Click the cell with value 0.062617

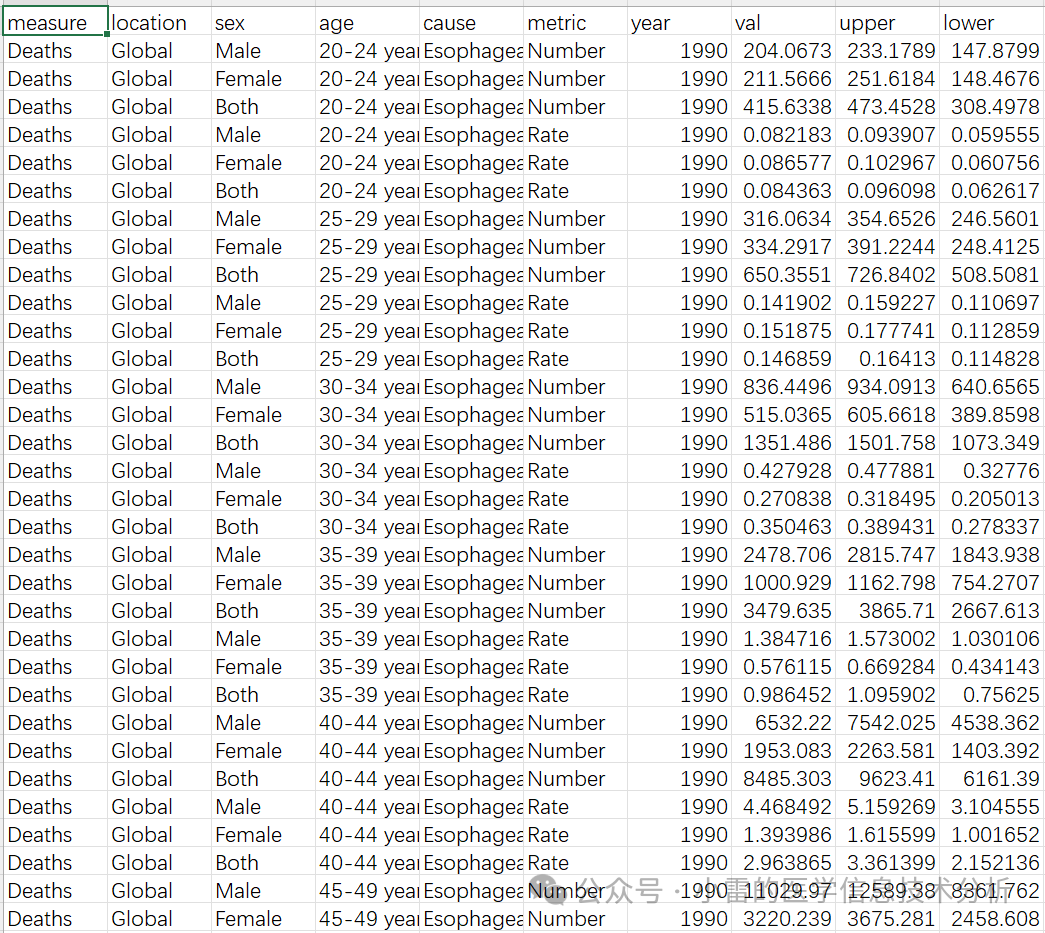[991, 191]
